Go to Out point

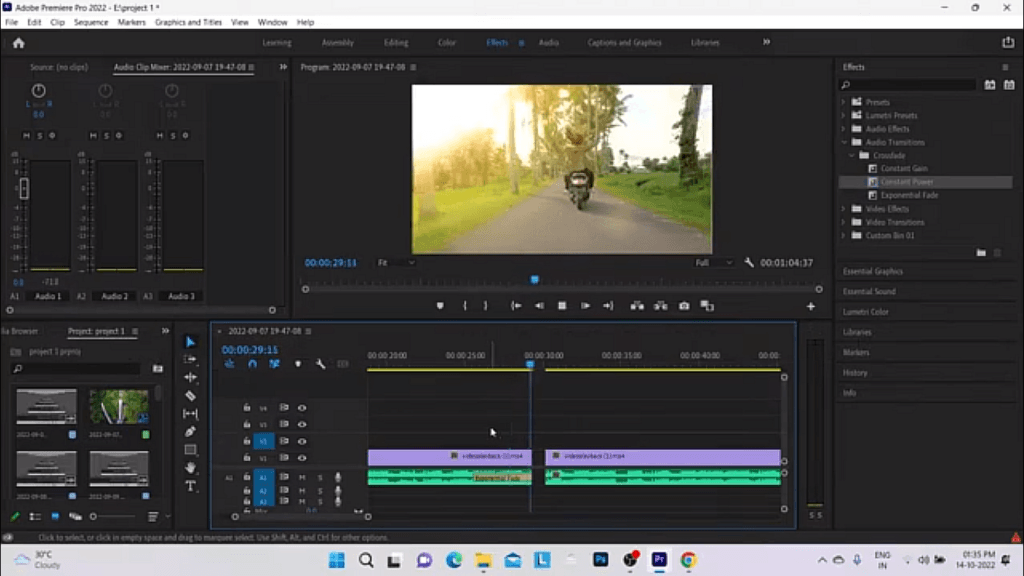point(608,306)
